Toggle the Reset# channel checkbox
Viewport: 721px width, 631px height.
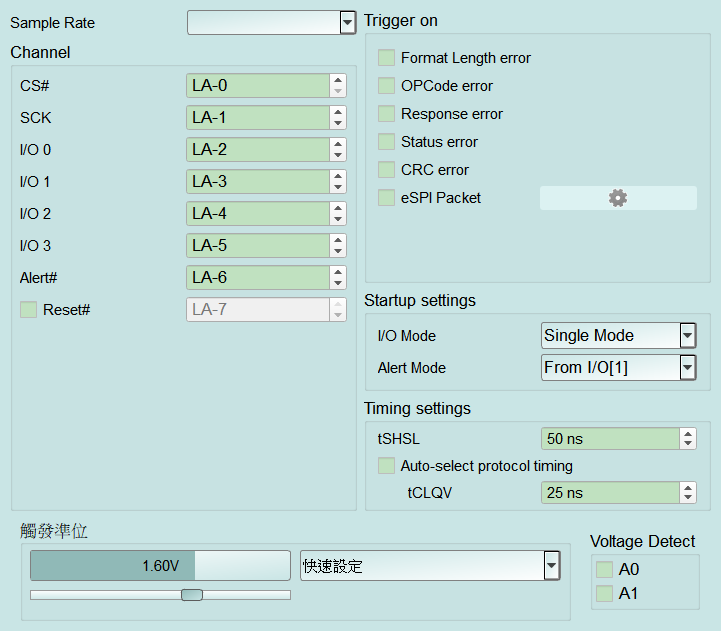click(29, 310)
